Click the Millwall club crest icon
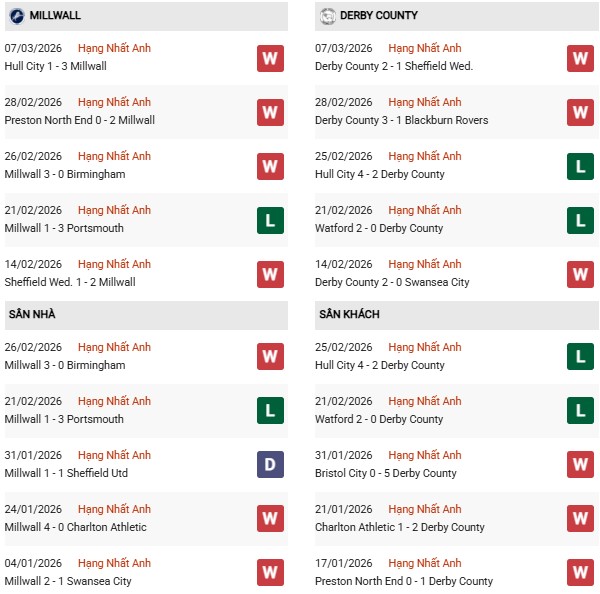The height and width of the screenshot is (594, 600). tap(17, 16)
